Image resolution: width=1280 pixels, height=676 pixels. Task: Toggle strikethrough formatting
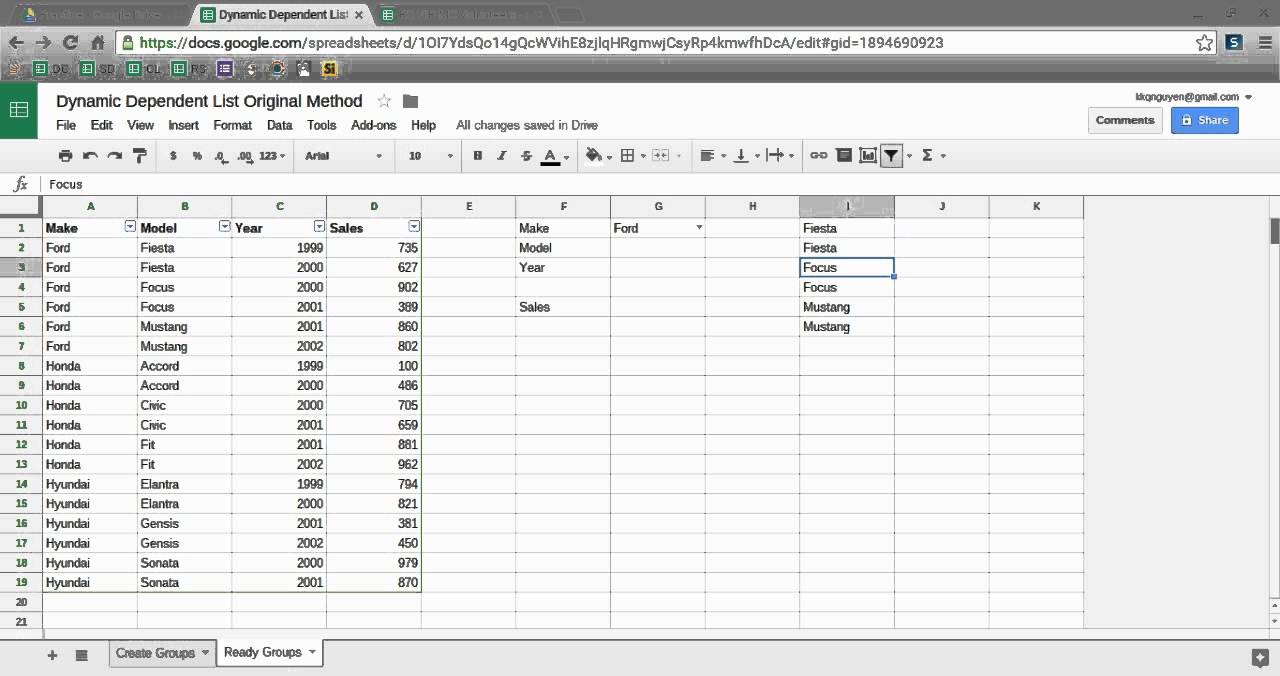pos(525,155)
